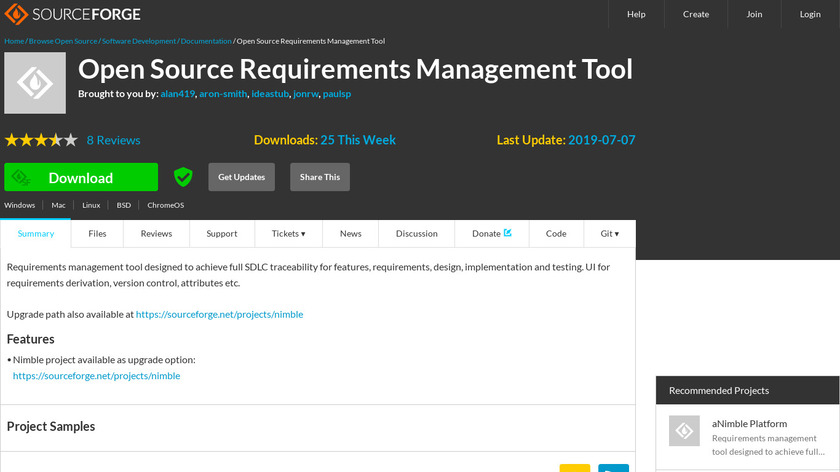Click the Share This button
Screen dimensions: 840x472
[320, 177]
